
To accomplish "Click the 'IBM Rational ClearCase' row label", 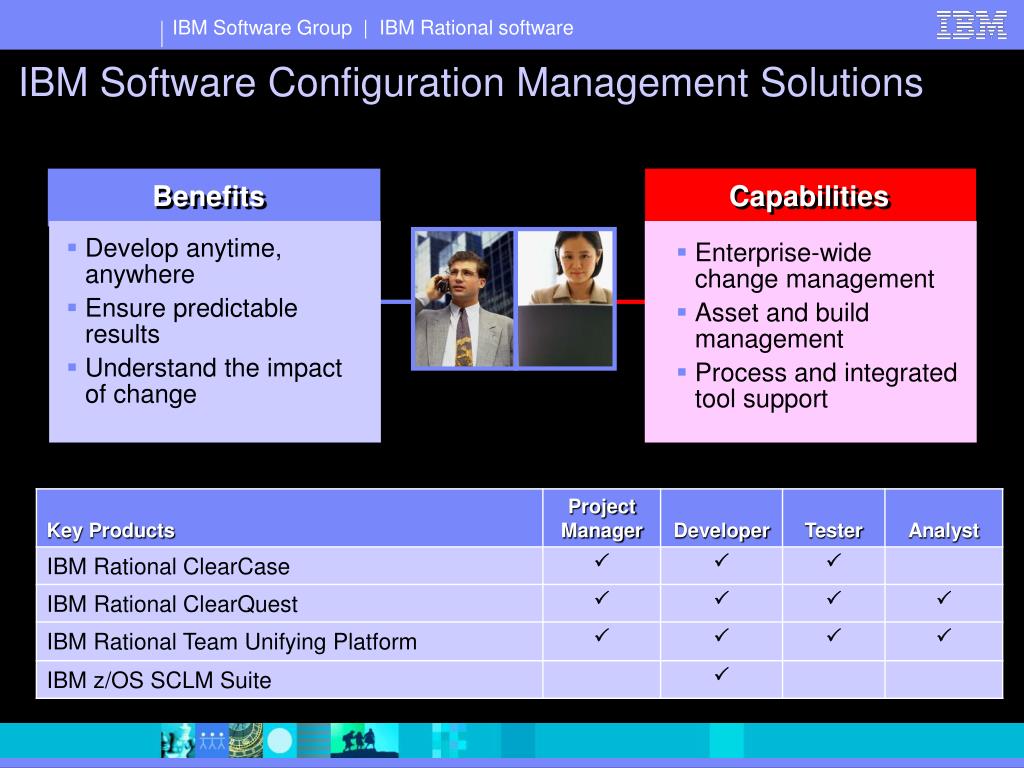I will tap(168, 566).
